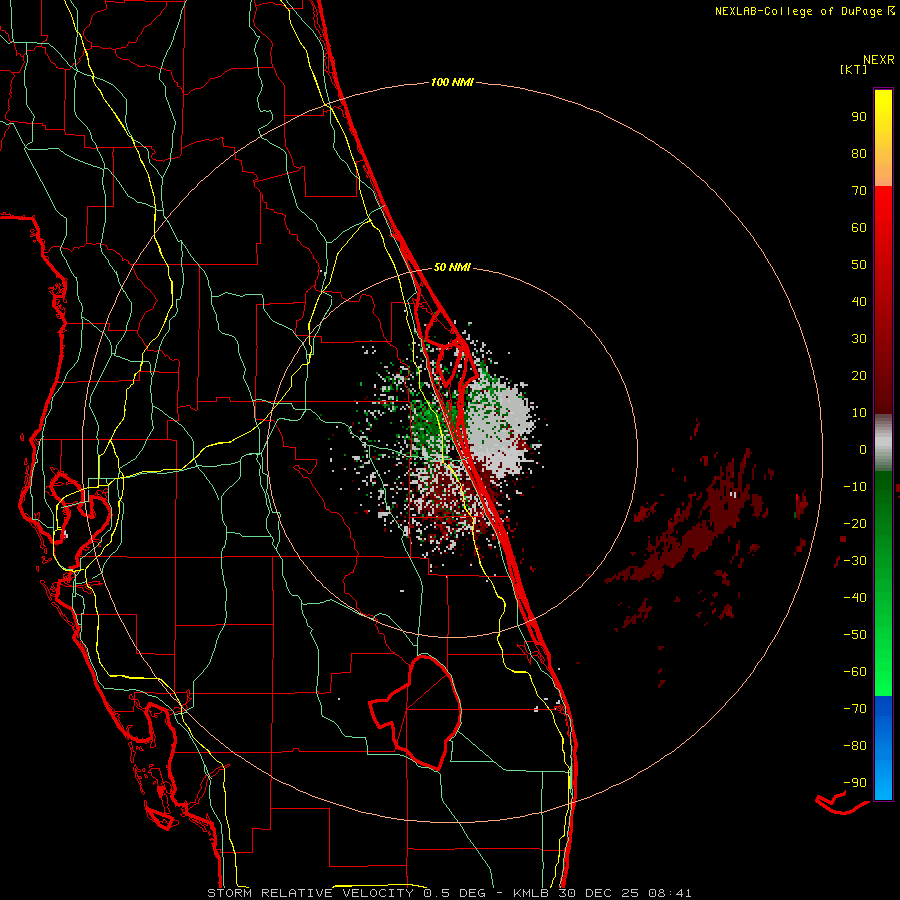
Task: Click the 0 value on velocity scale
Action: point(863,450)
